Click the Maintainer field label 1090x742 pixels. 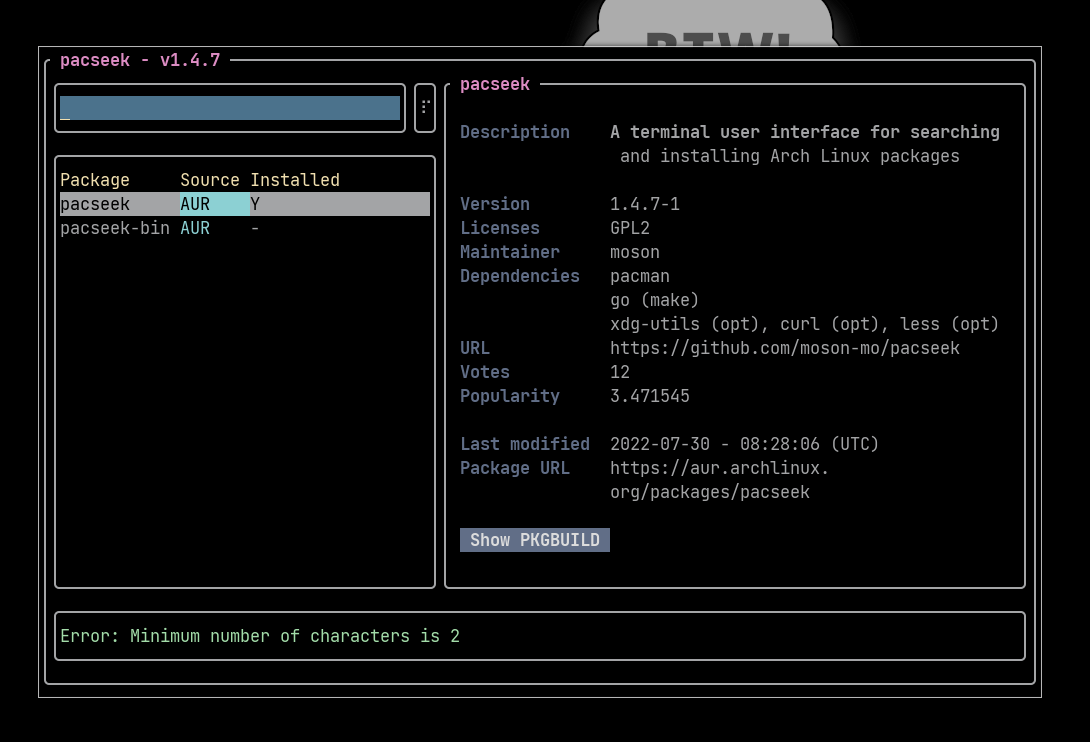510,252
